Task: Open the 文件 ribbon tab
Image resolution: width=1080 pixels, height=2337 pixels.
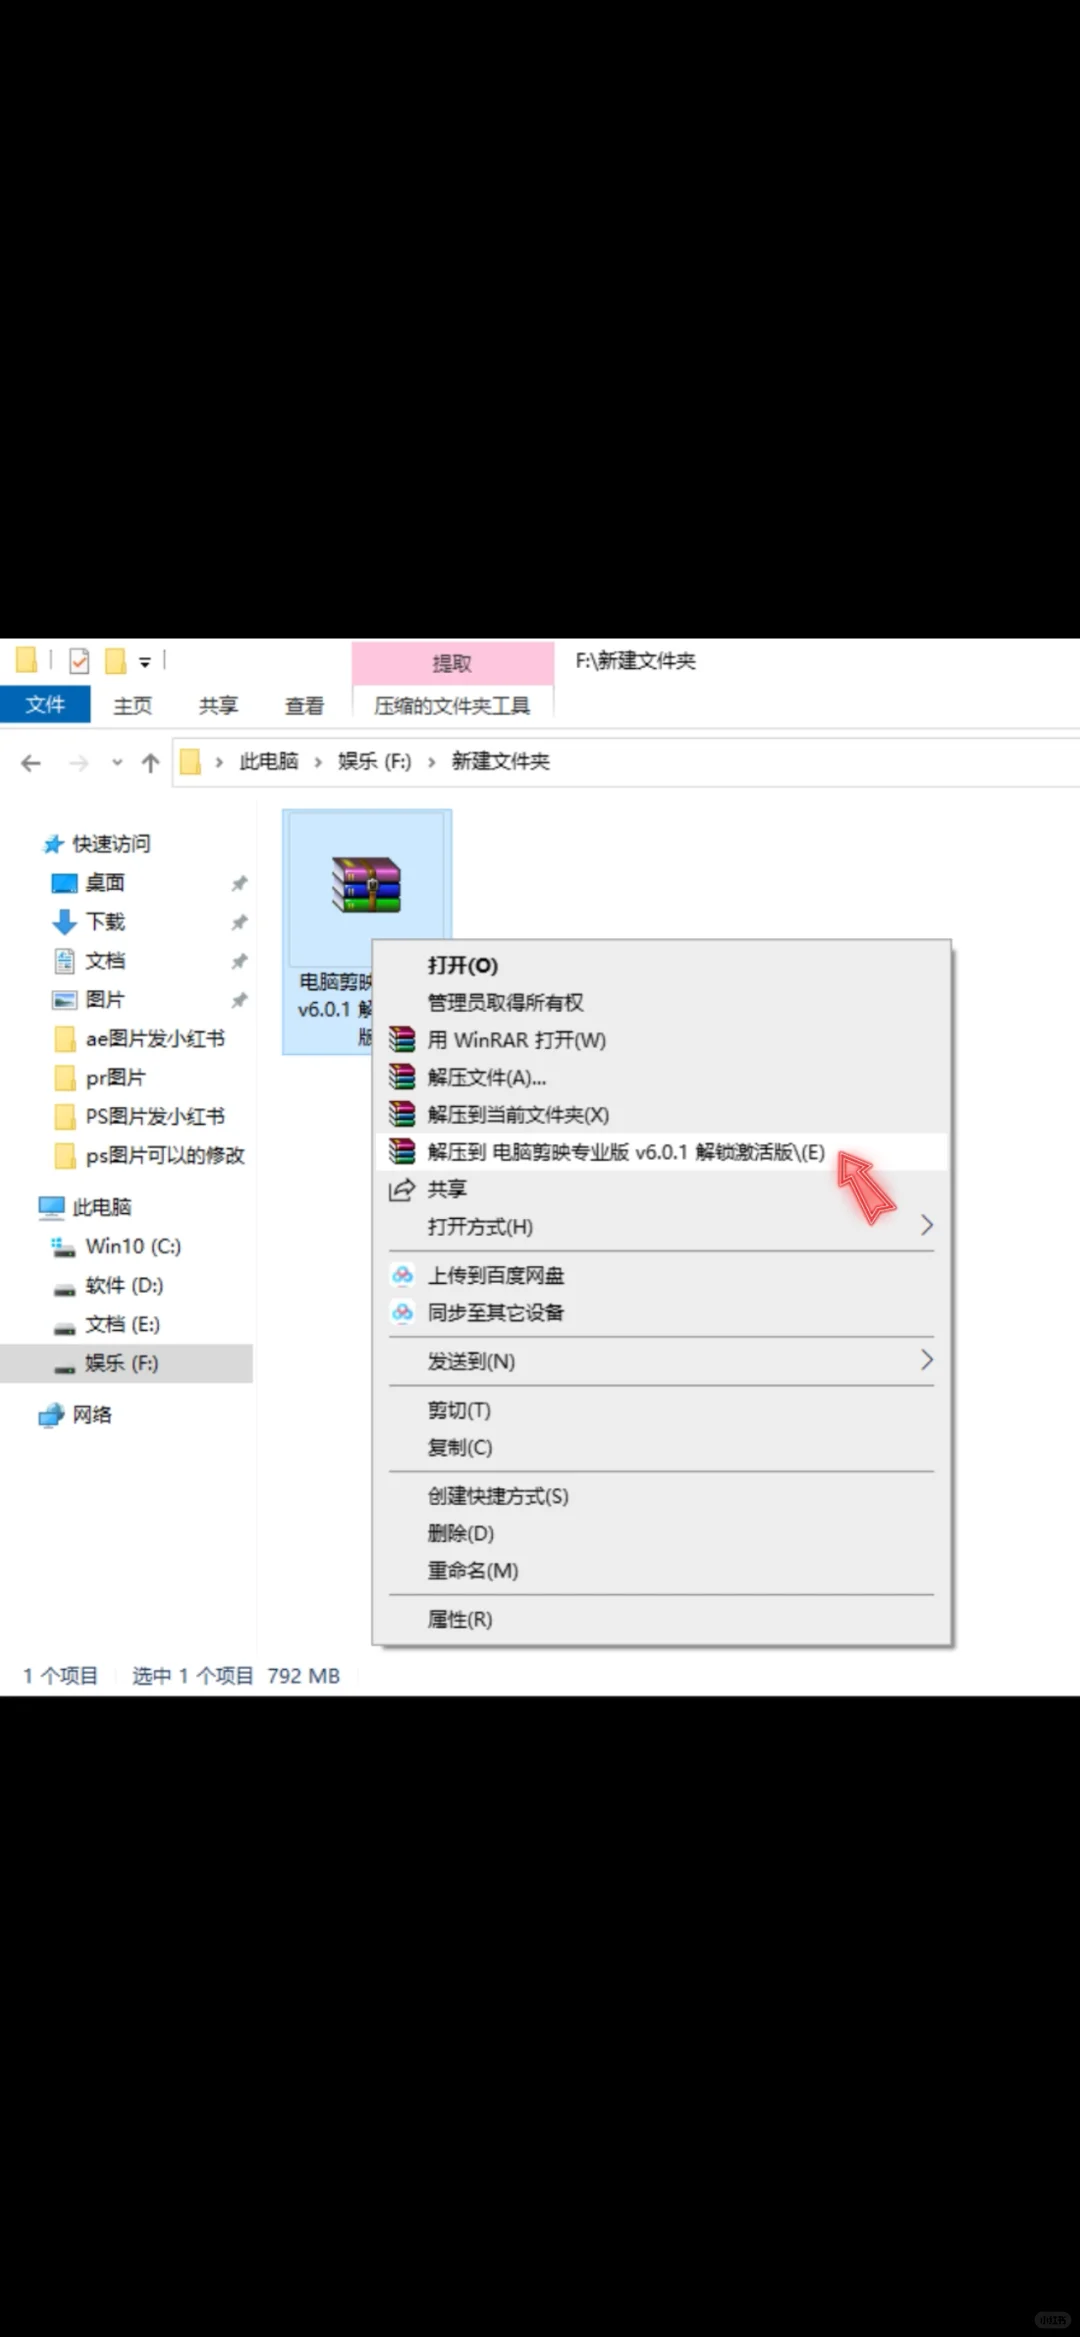Action: click(45, 705)
